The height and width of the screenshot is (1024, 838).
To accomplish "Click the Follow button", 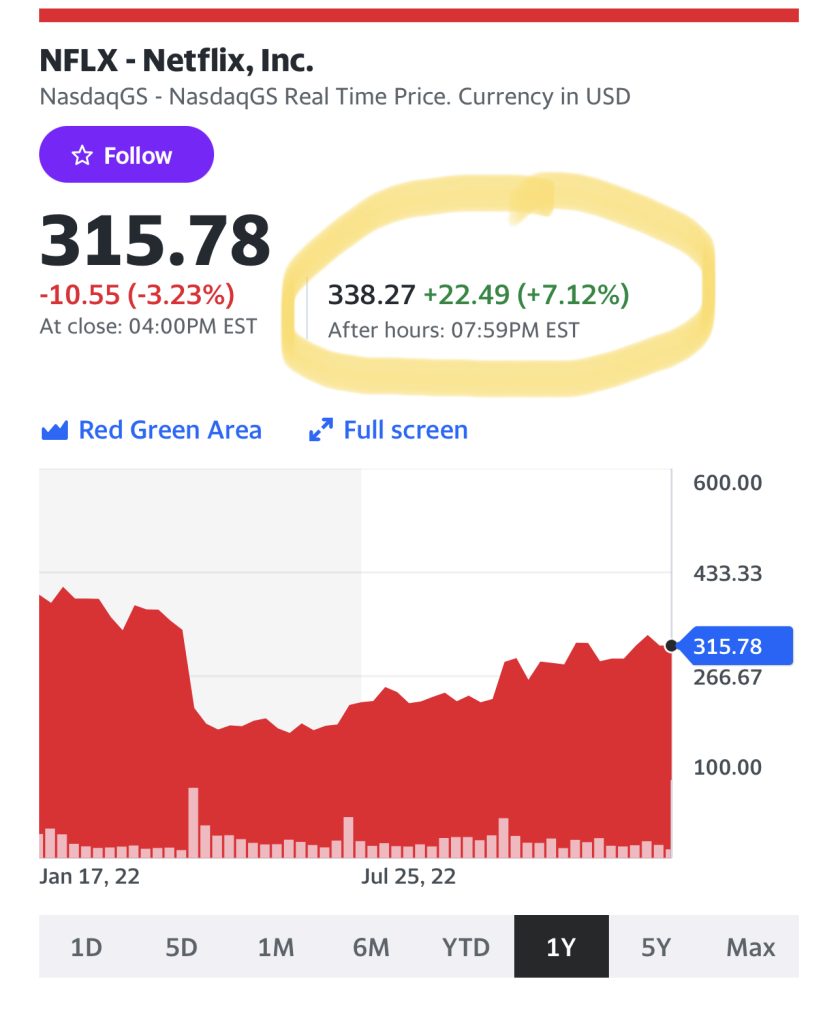I will (x=126, y=155).
